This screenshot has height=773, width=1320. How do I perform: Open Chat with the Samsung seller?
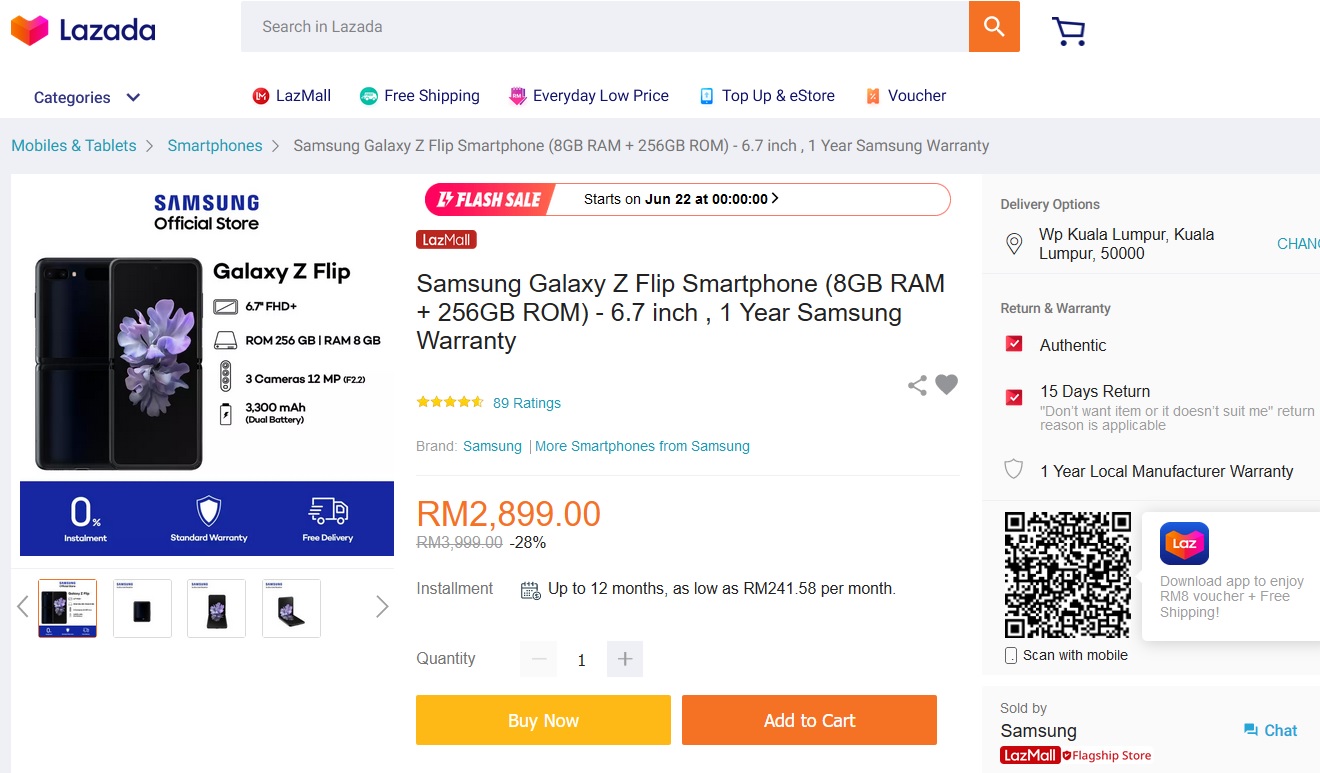coord(1270,731)
